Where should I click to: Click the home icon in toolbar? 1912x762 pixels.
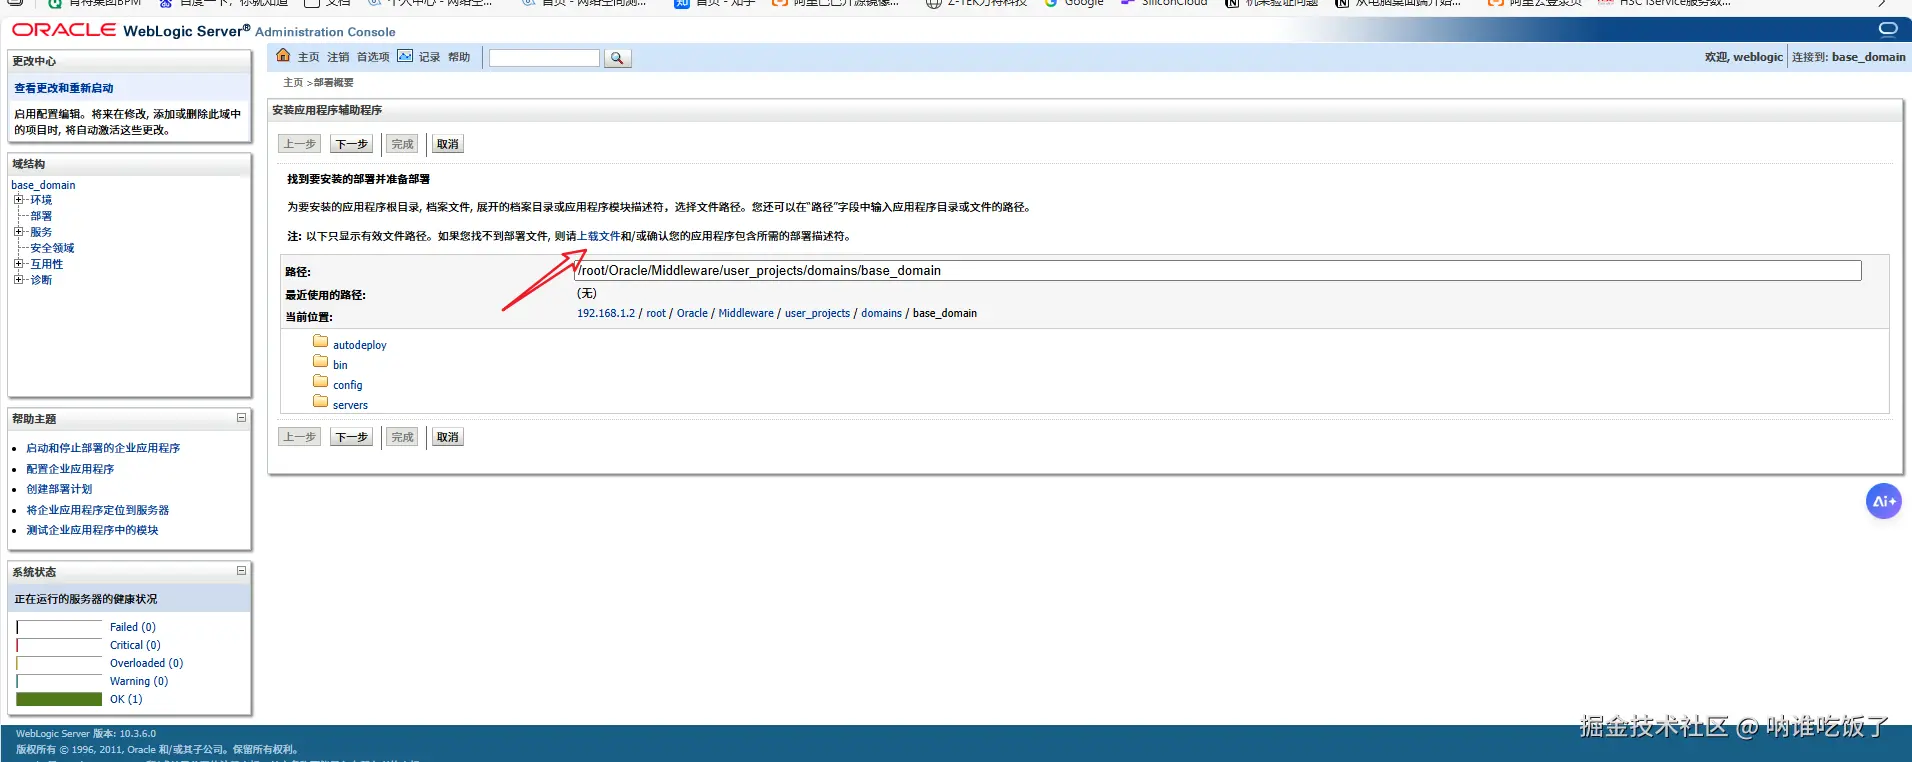tap(283, 55)
